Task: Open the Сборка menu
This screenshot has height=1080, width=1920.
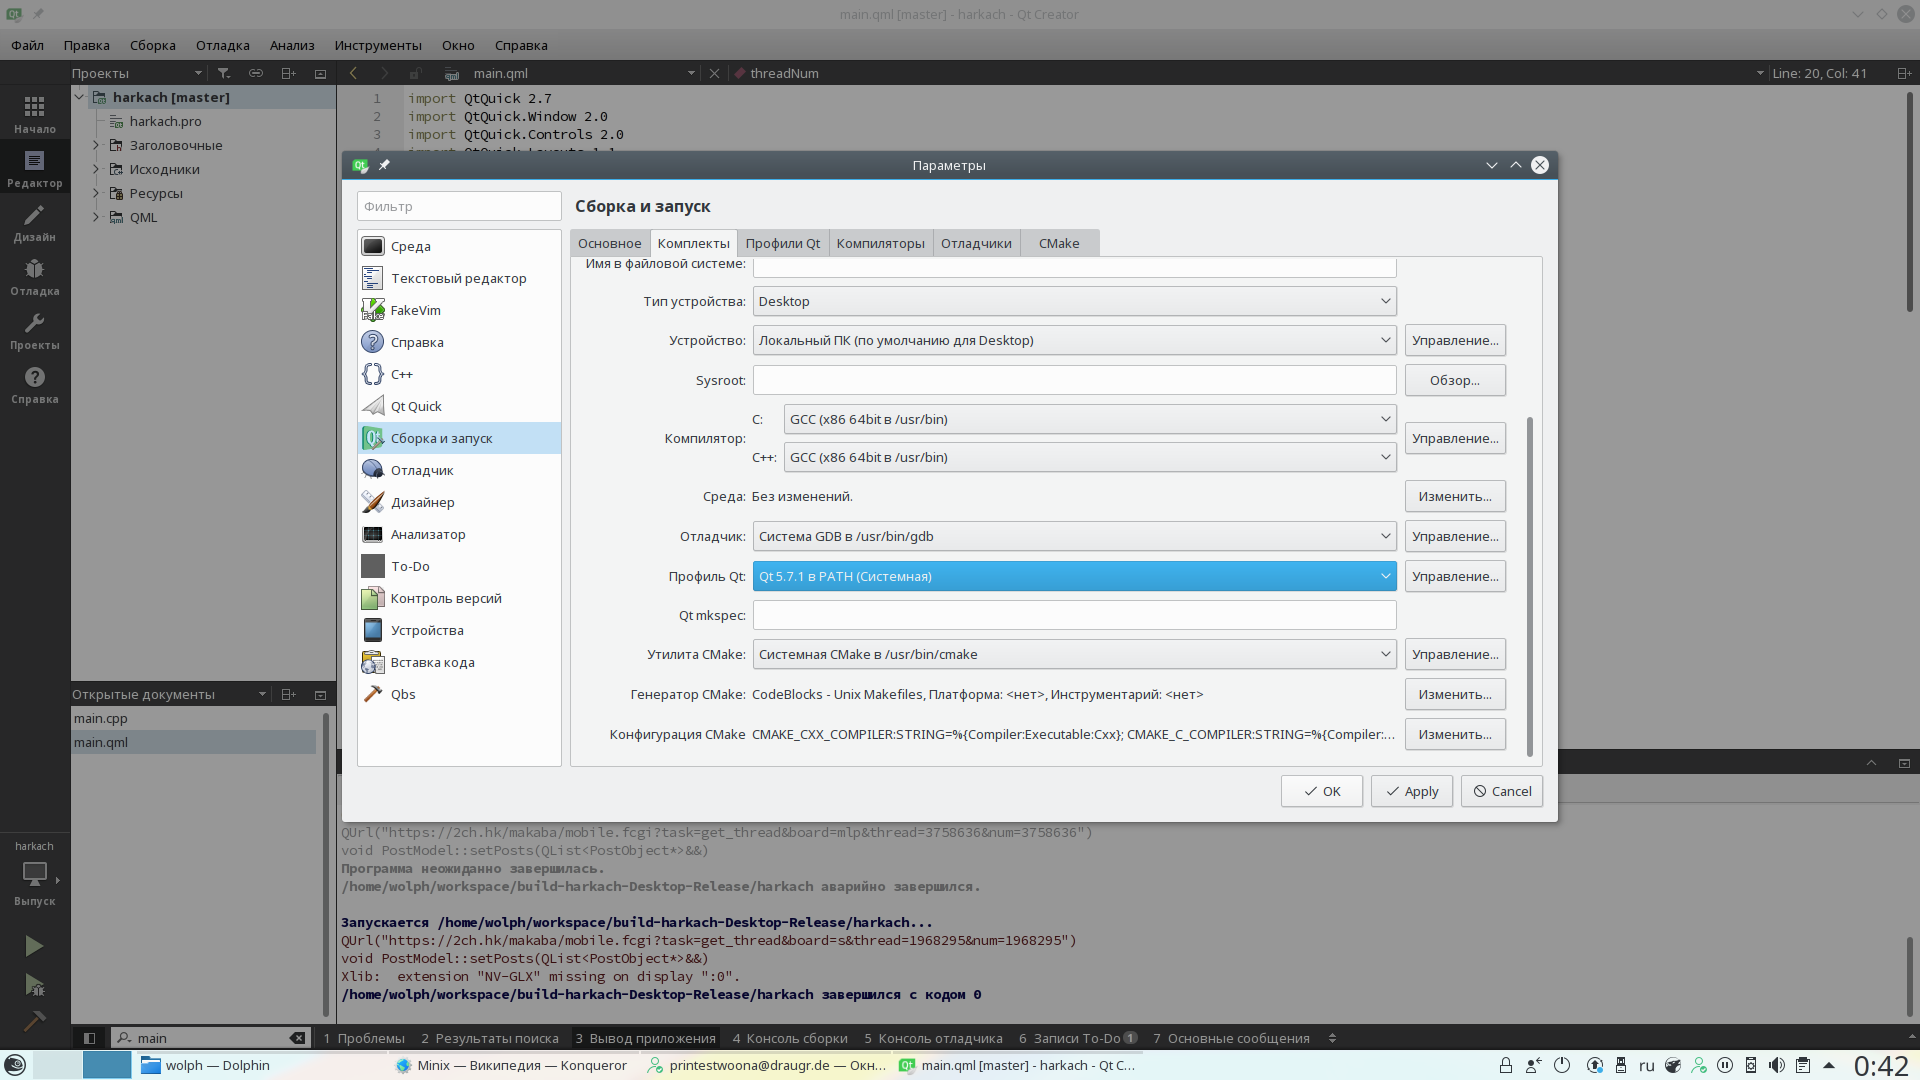Action: coord(153,45)
